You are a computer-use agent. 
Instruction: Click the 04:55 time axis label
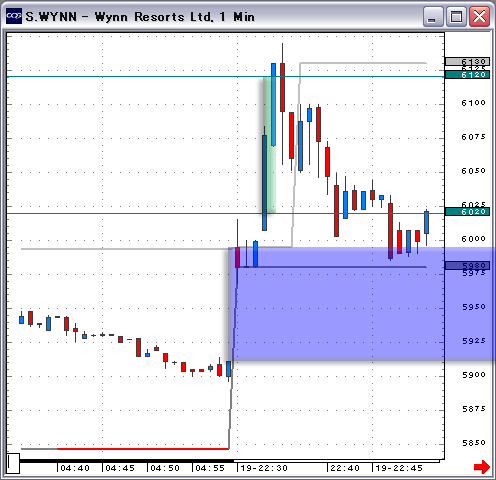(x=210, y=468)
